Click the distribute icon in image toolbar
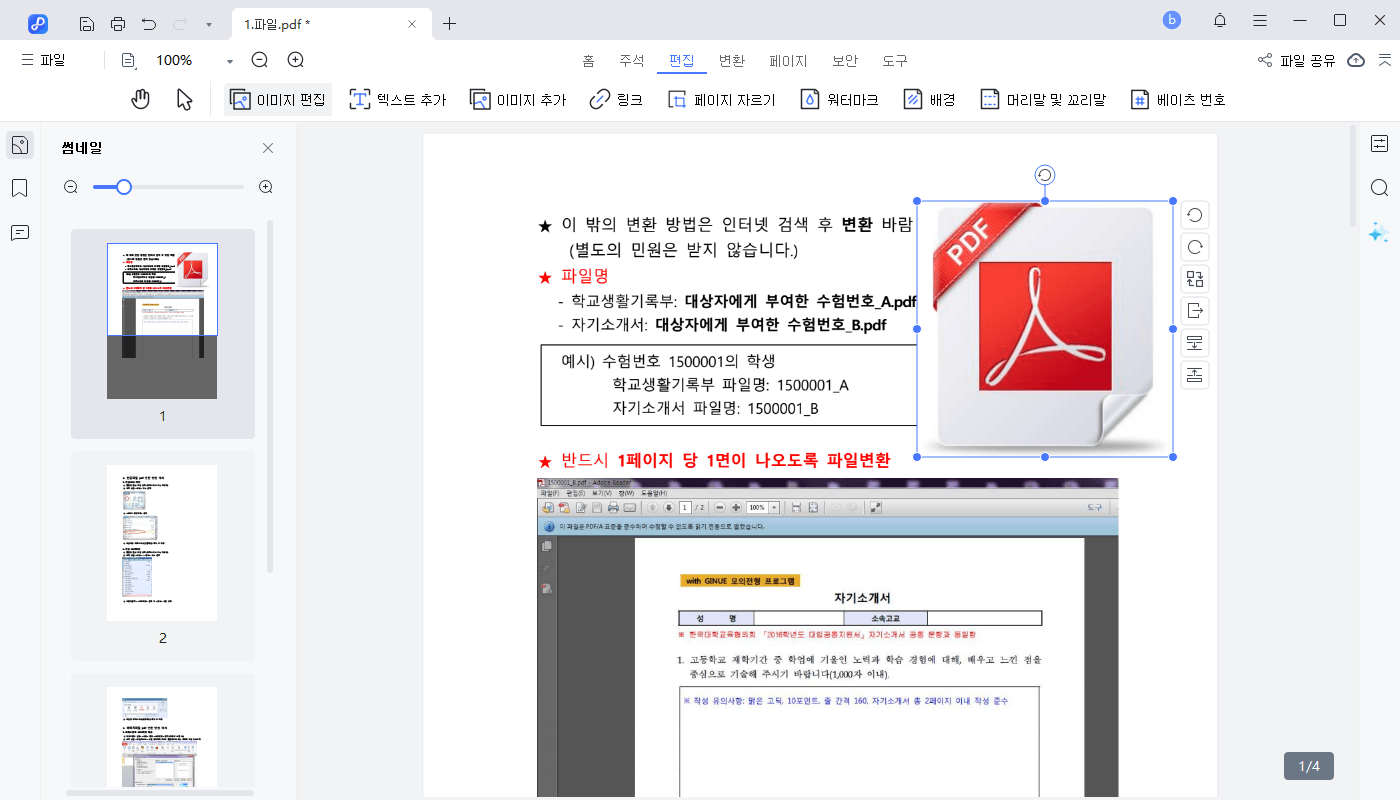1400x800 pixels. click(1194, 375)
